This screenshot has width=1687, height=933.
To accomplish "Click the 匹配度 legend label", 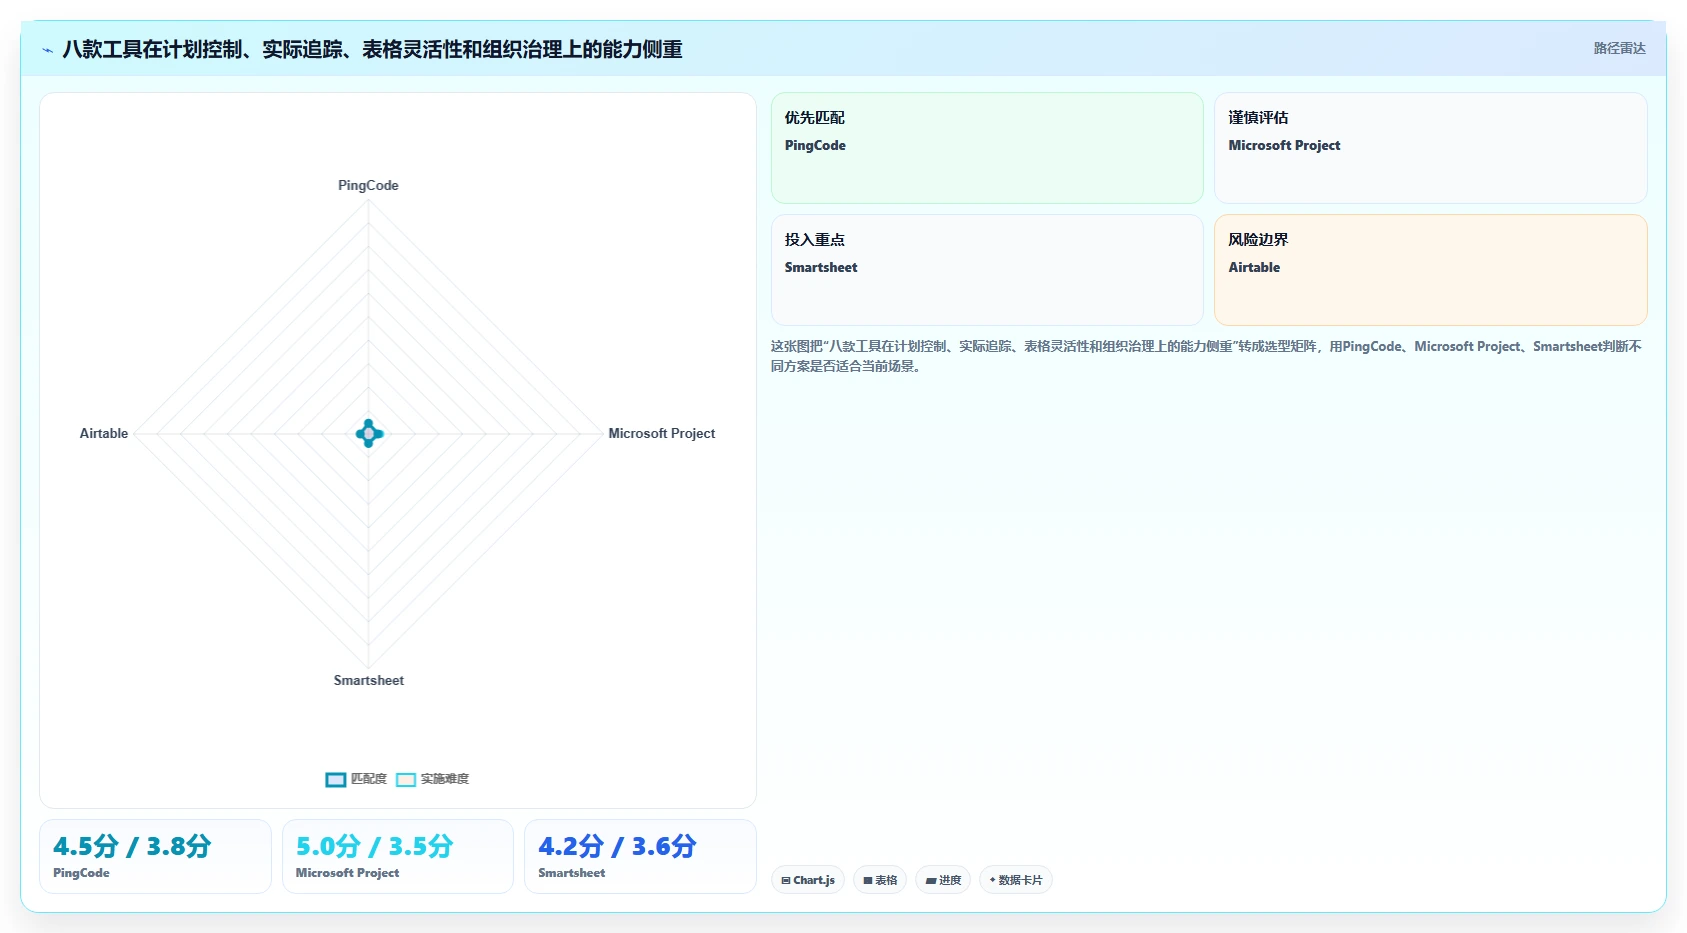I will pos(368,779).
